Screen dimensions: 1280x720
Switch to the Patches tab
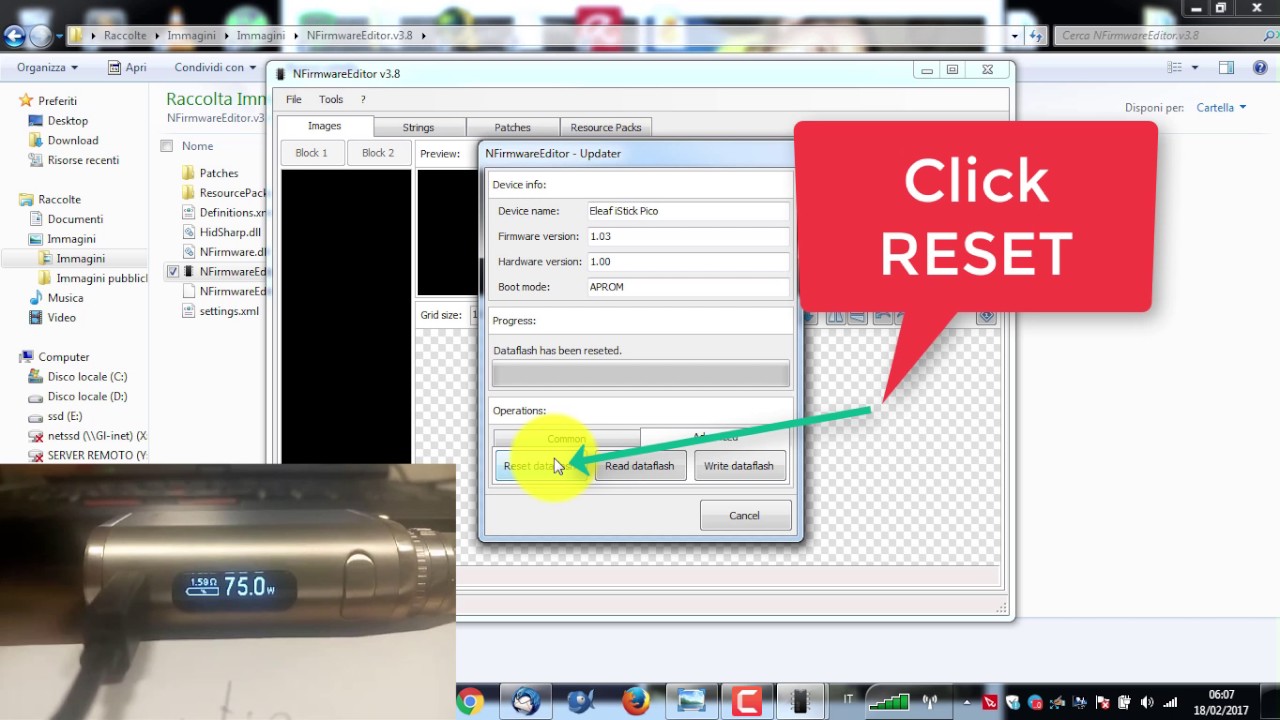[x=512, y=127]
